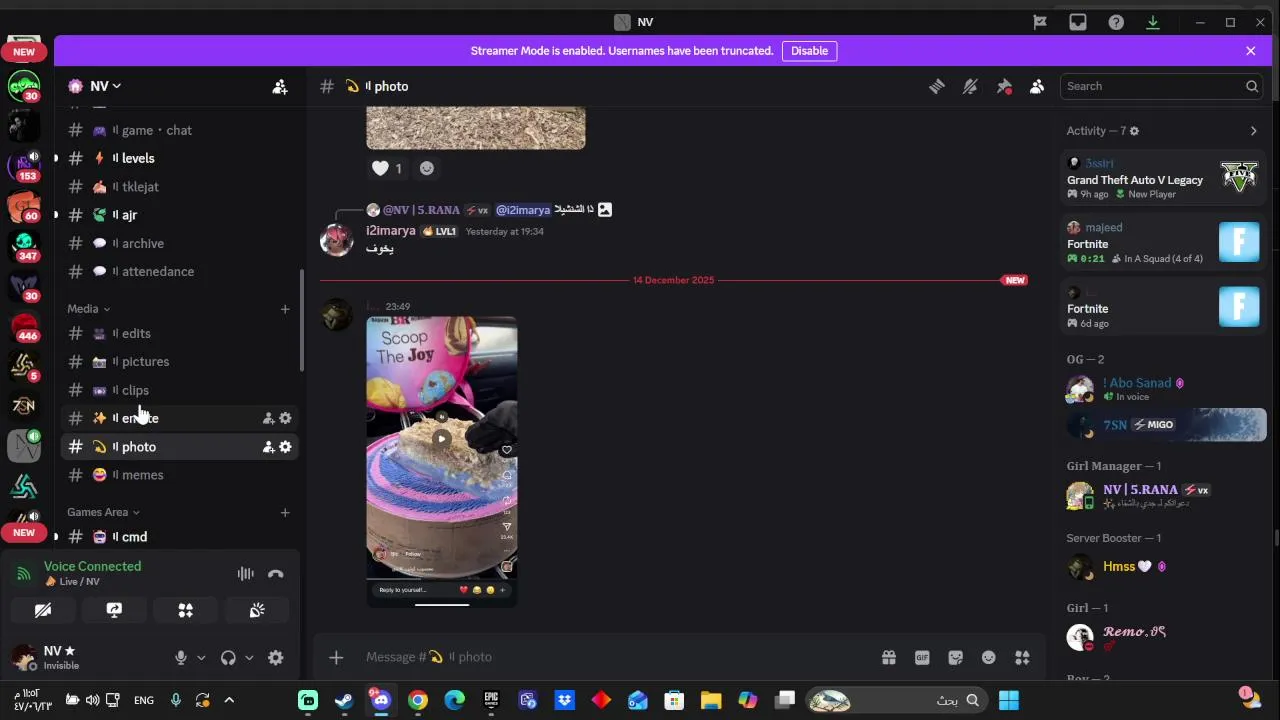
Task: Turn on camera with the video button
Action: pyautogui.click(x=42, y=610)
